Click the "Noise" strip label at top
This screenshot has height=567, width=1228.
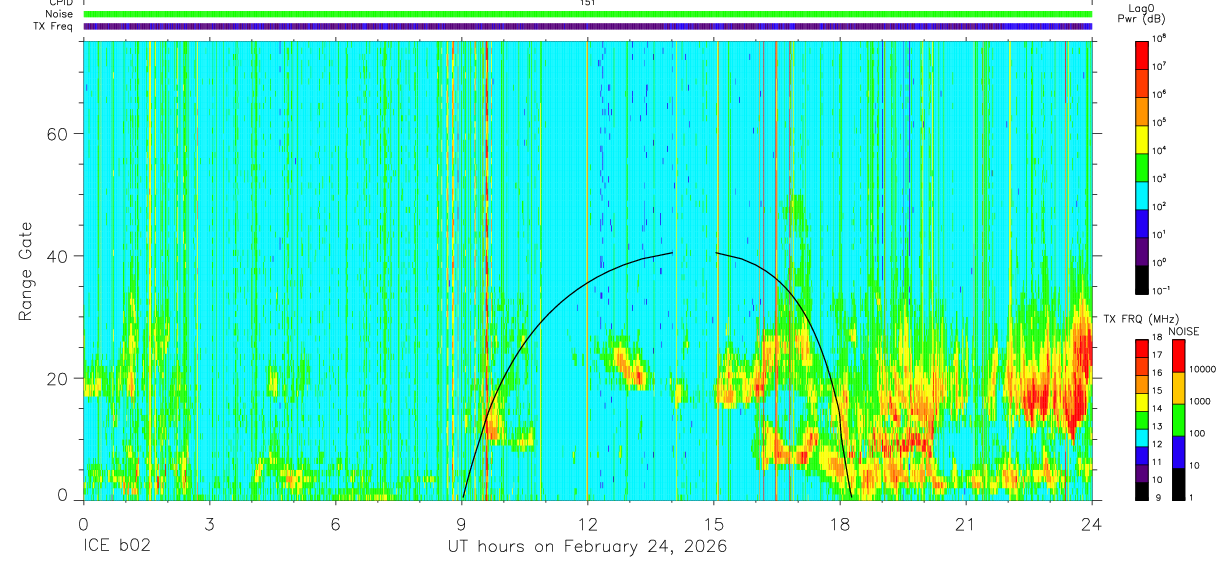59,14
